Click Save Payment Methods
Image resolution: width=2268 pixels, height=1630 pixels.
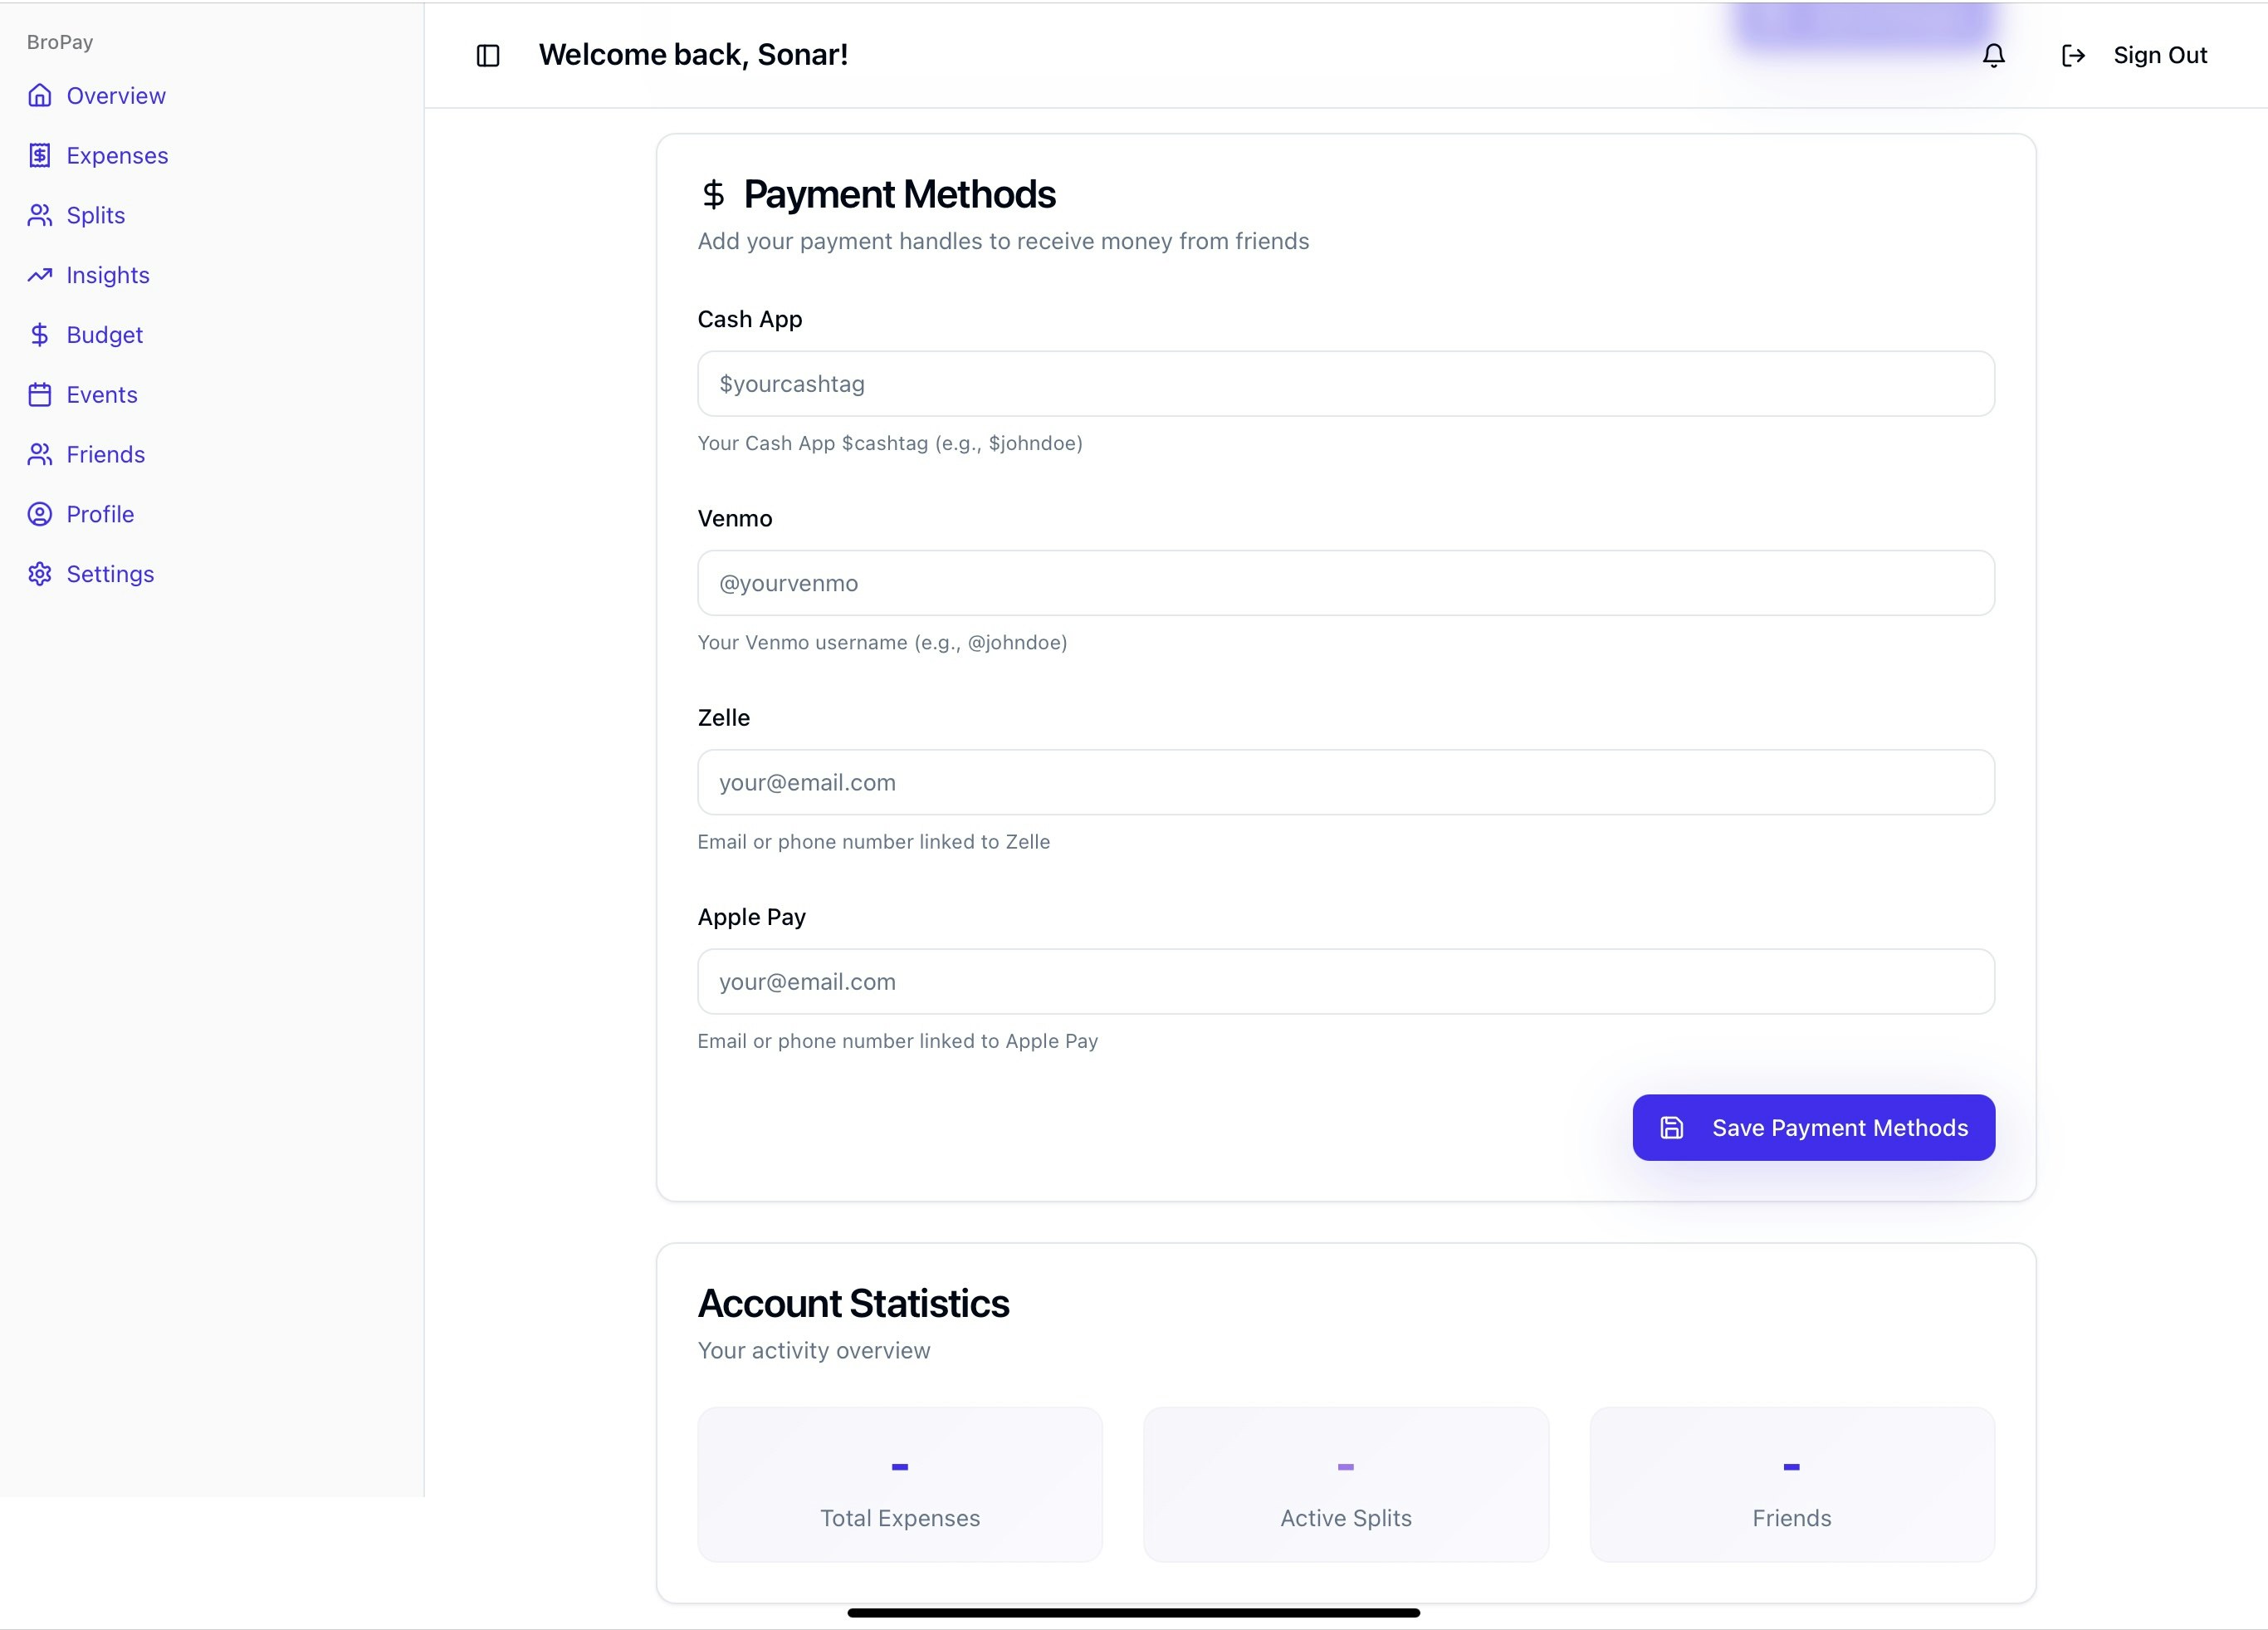[1813, 1127]
